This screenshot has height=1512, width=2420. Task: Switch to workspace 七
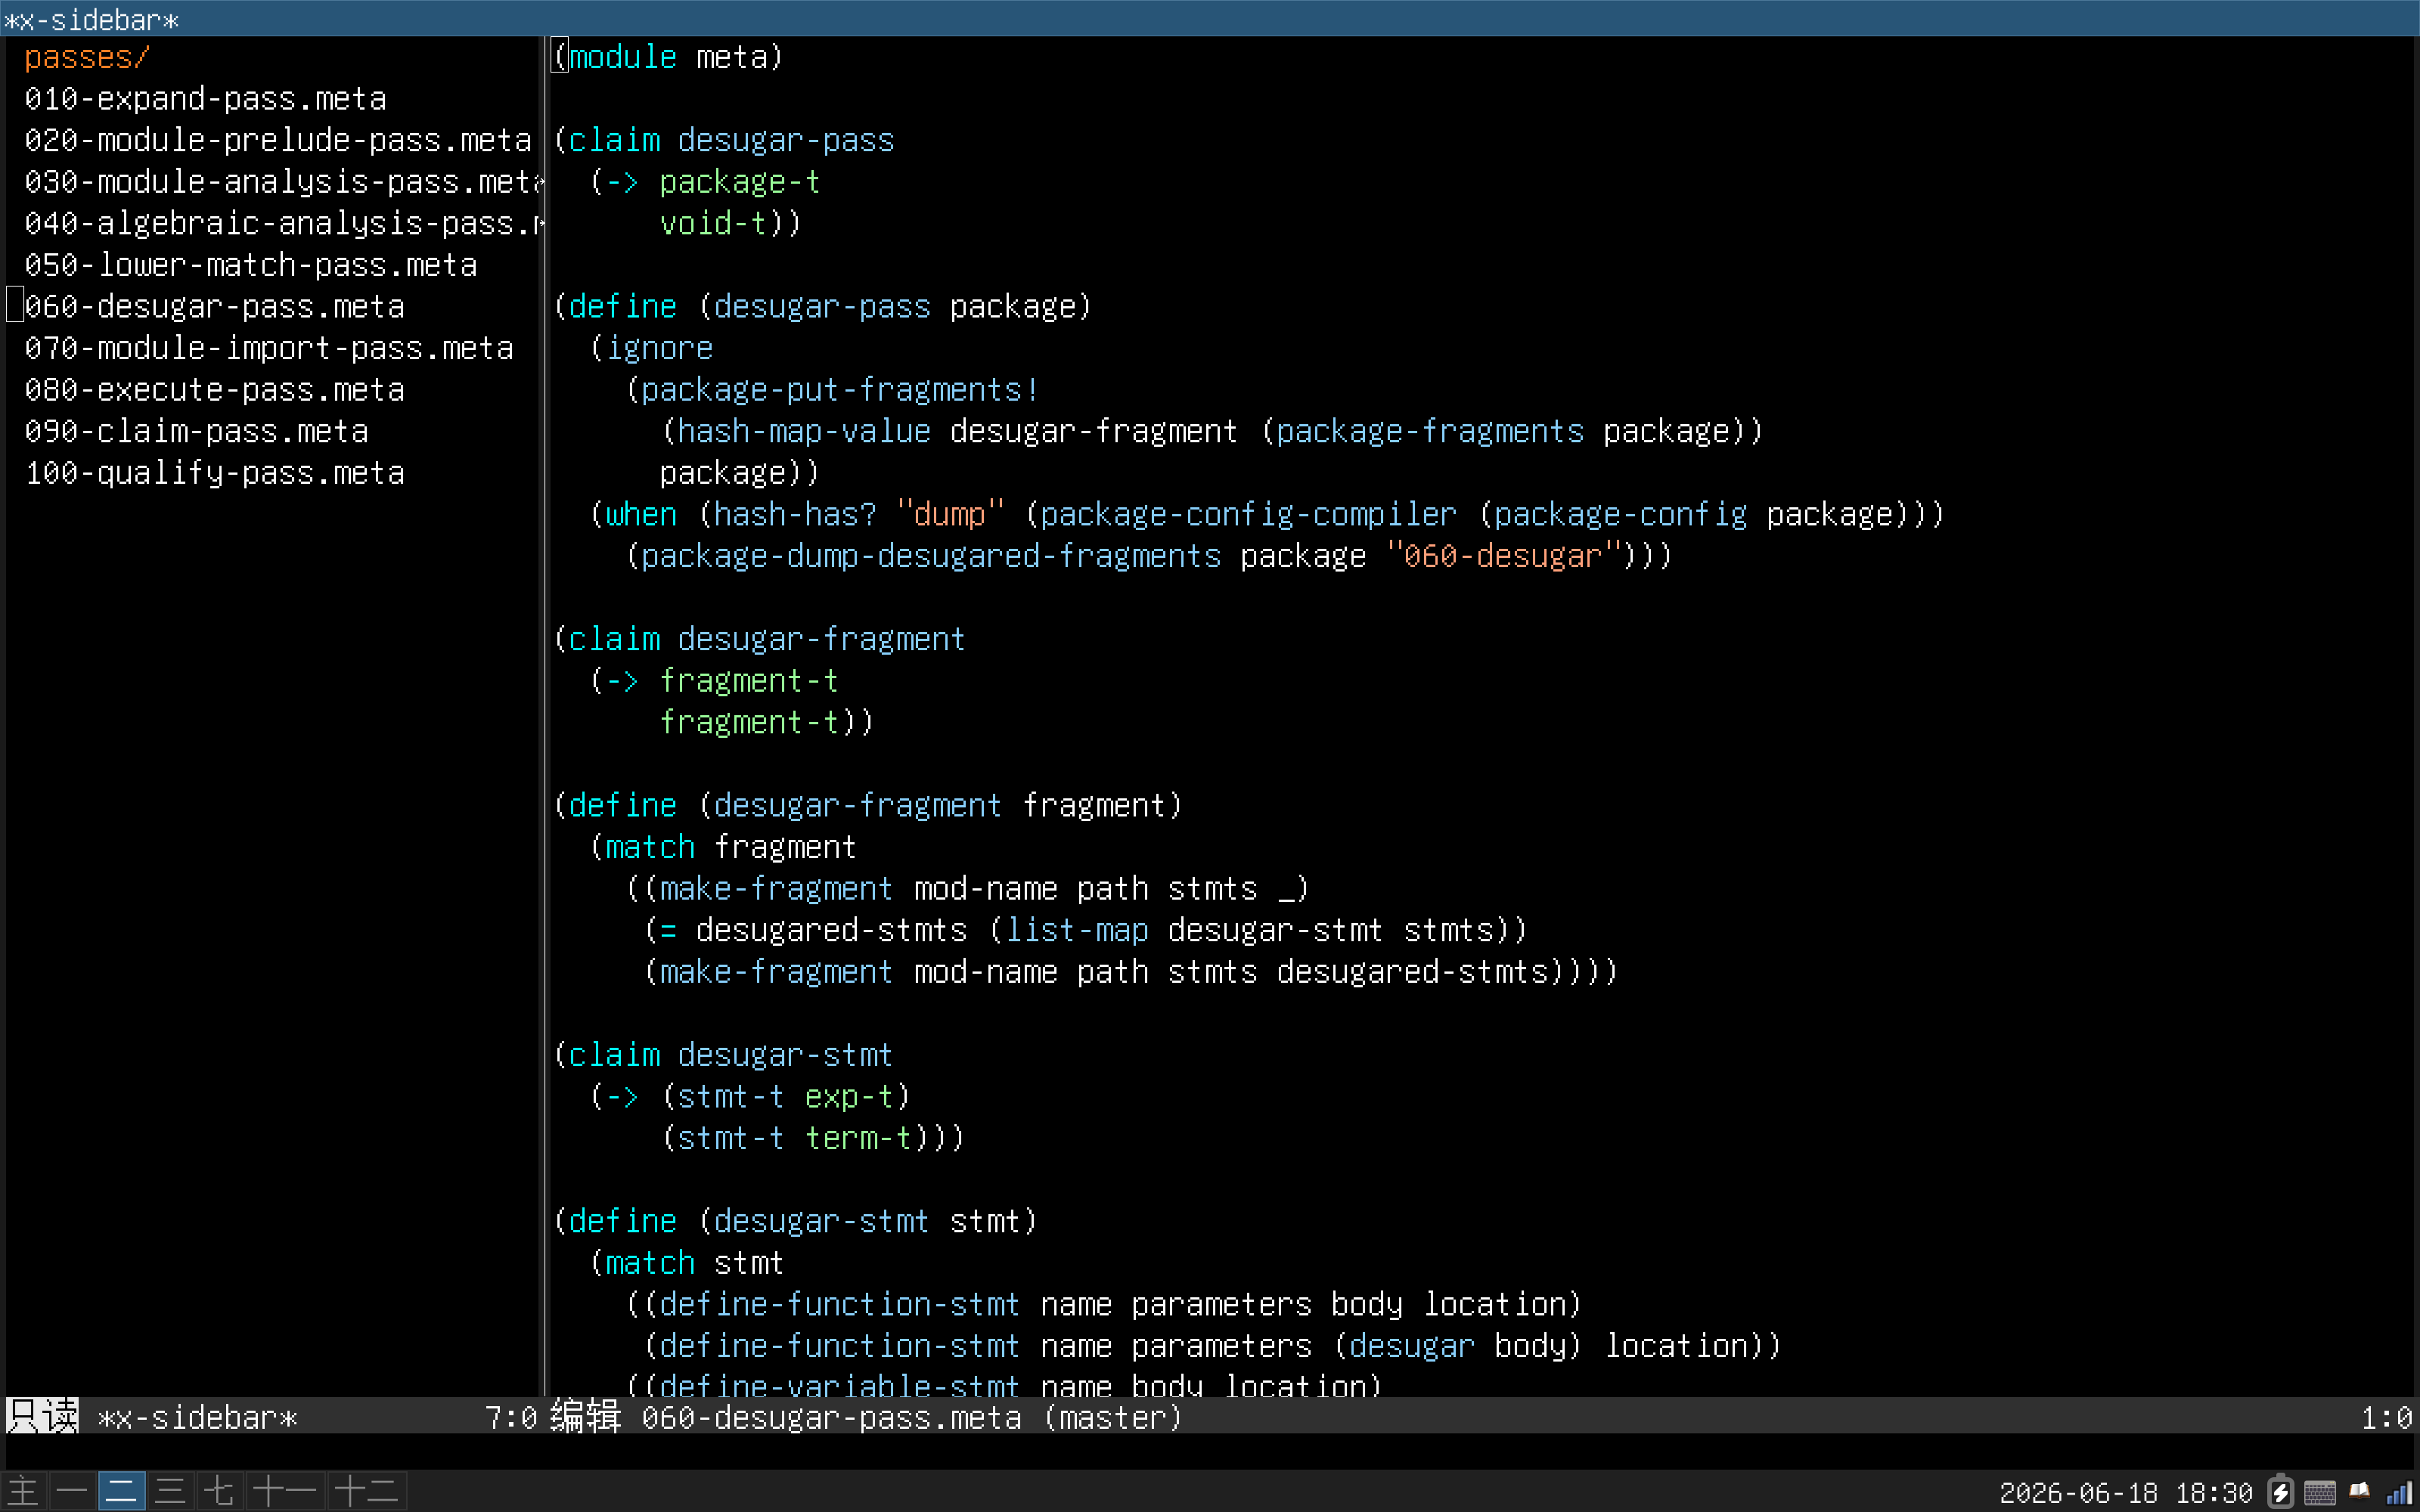(219, 1492)
